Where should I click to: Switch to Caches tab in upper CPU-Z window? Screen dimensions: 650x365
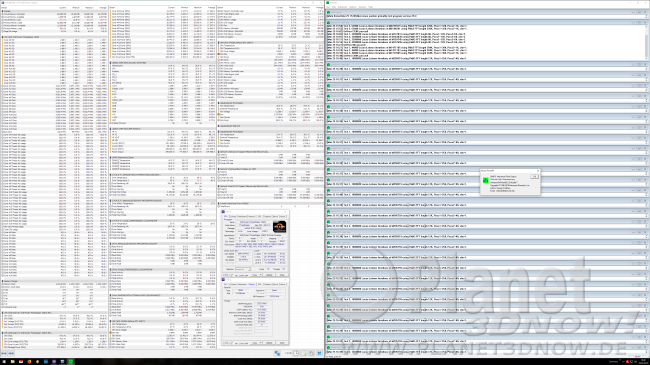click(x=233, y=217)
